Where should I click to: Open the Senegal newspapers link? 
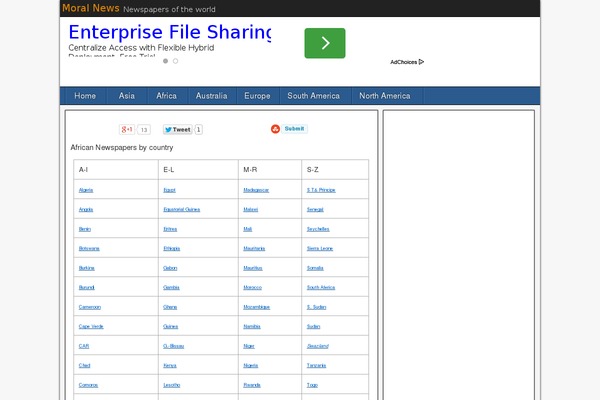coord(315,210)
